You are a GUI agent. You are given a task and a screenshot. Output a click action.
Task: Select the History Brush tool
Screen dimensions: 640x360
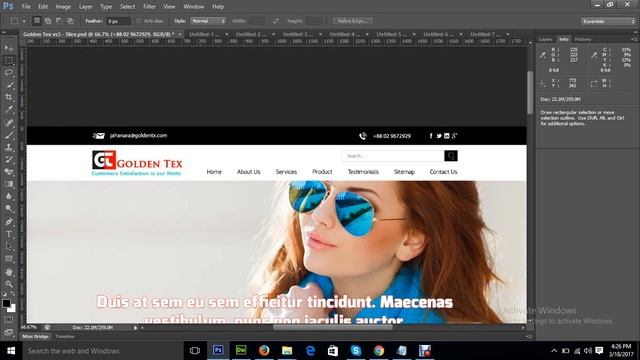tap(9, 160)
